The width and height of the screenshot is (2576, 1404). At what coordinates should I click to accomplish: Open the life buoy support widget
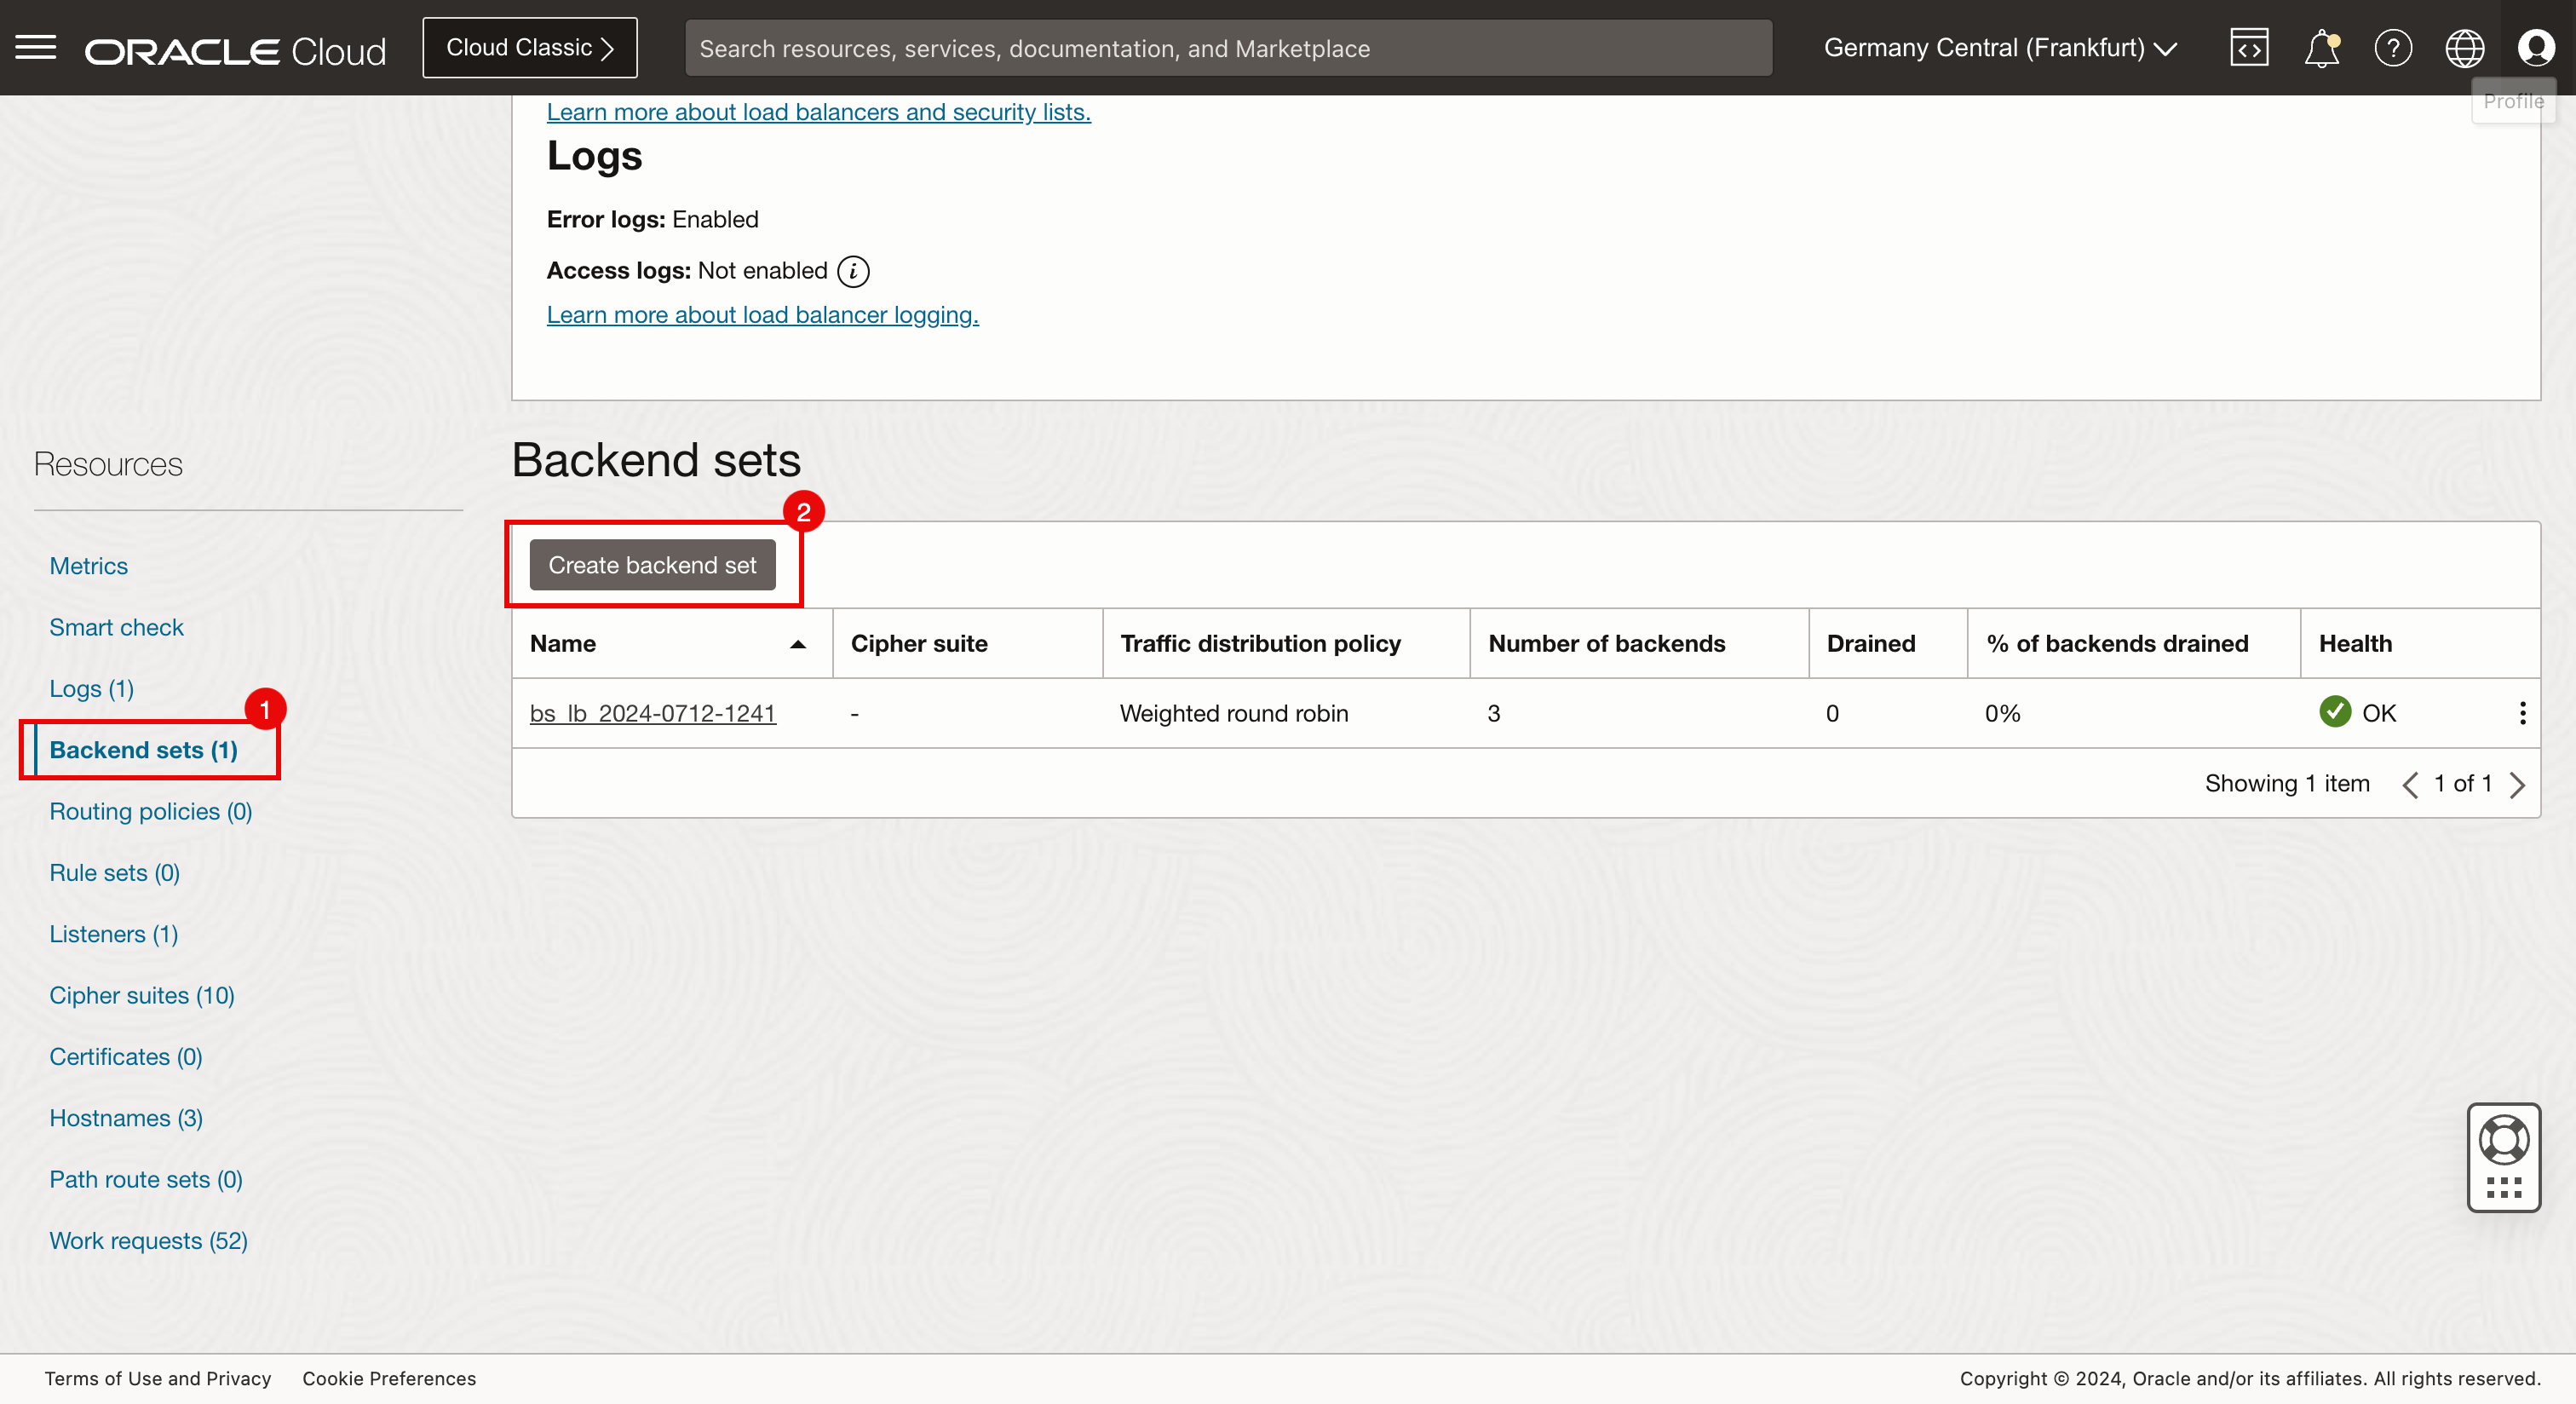2504,1140
